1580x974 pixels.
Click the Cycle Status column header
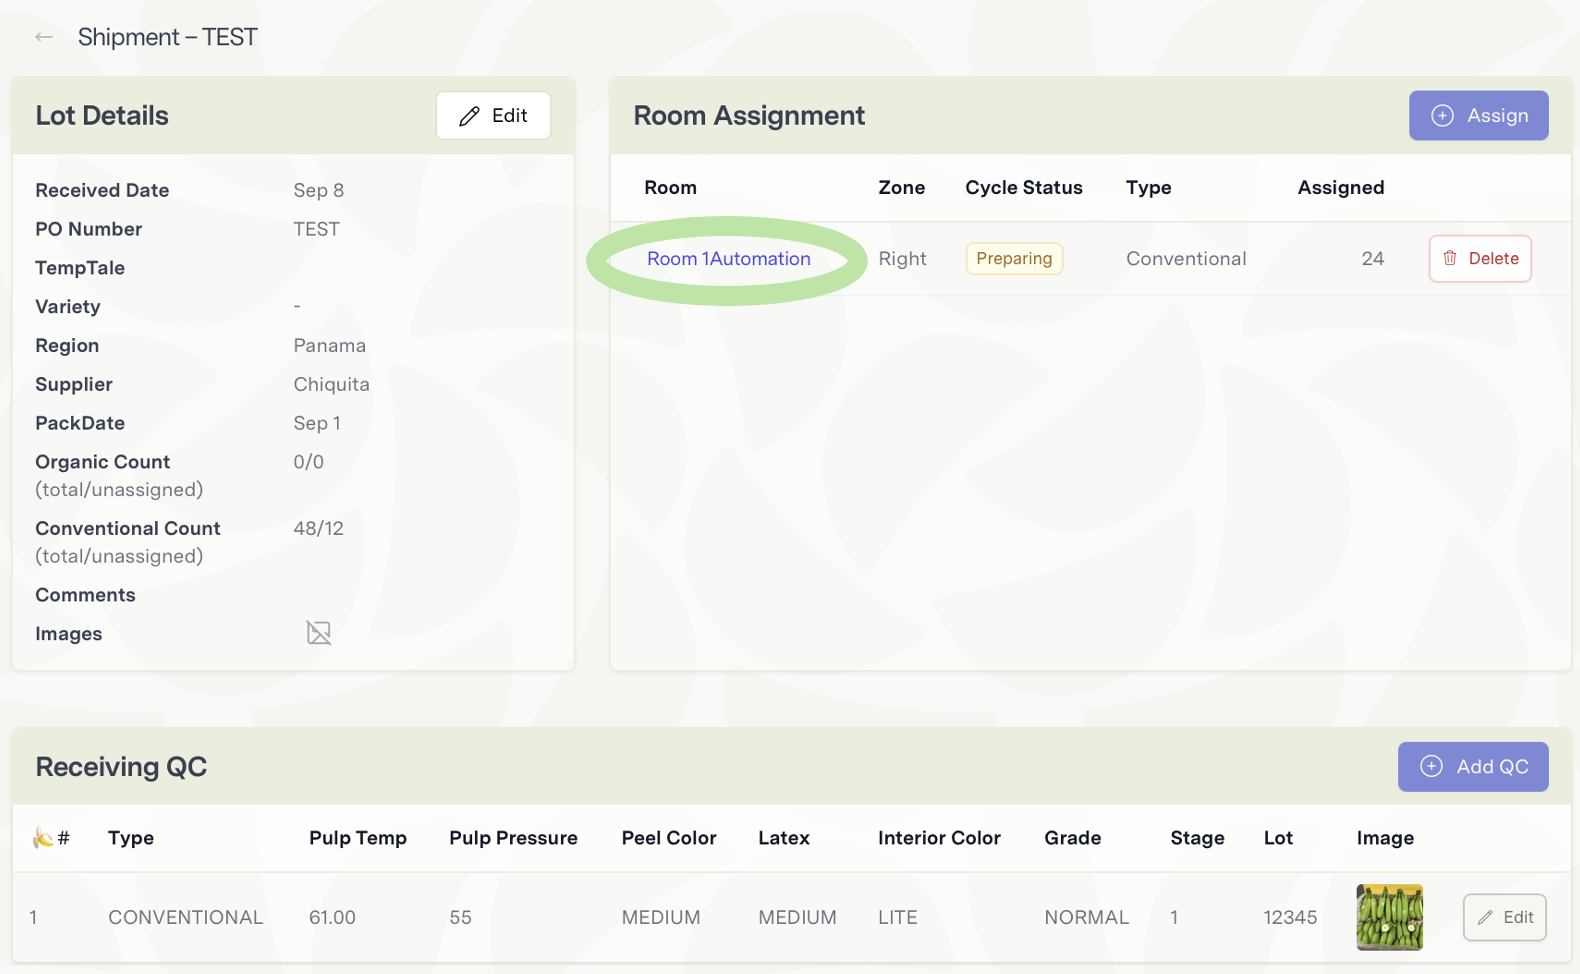[x=1023, y=188]
